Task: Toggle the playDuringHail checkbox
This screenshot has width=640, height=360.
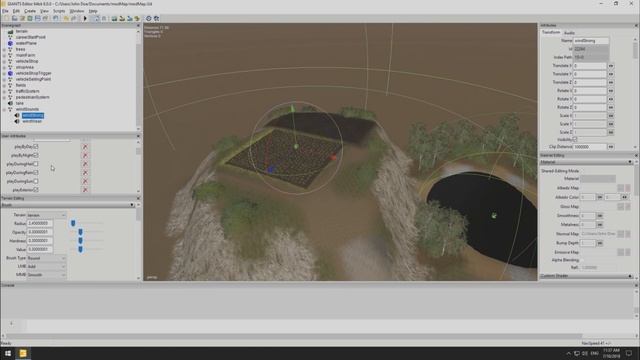Action: pyautogui.click(x=36, y=164)
